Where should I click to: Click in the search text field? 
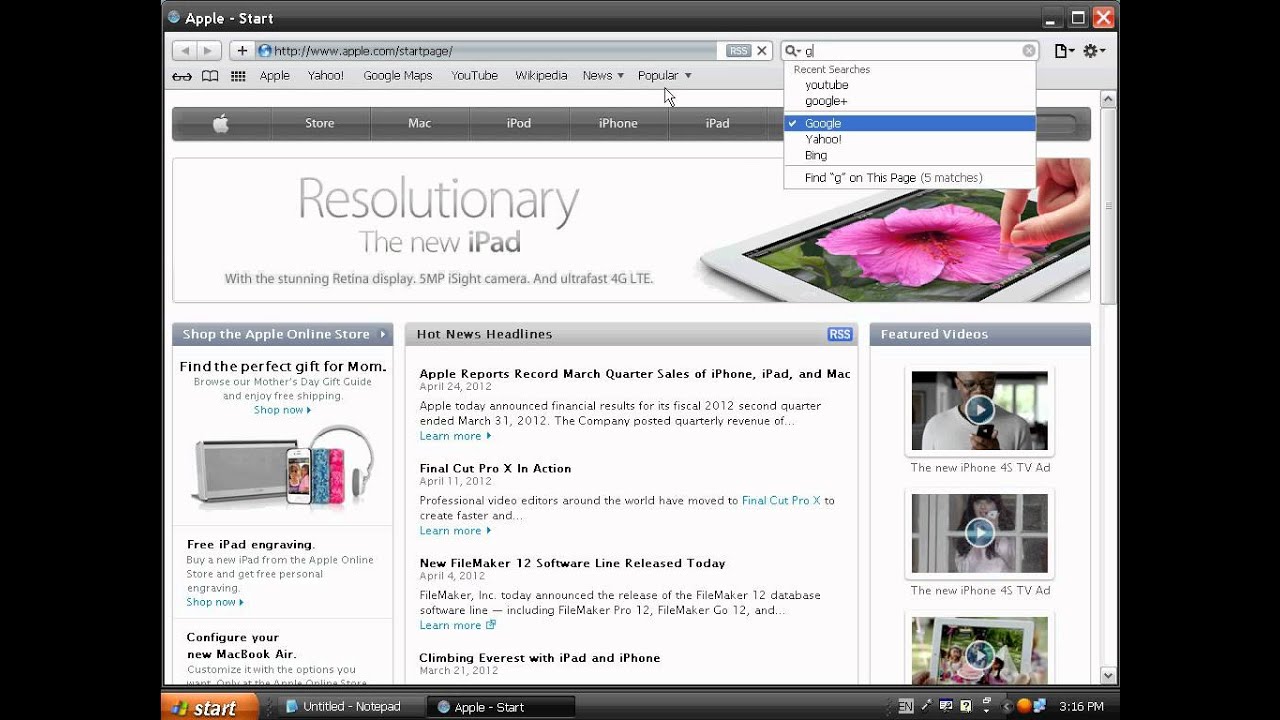coord(912,51)
